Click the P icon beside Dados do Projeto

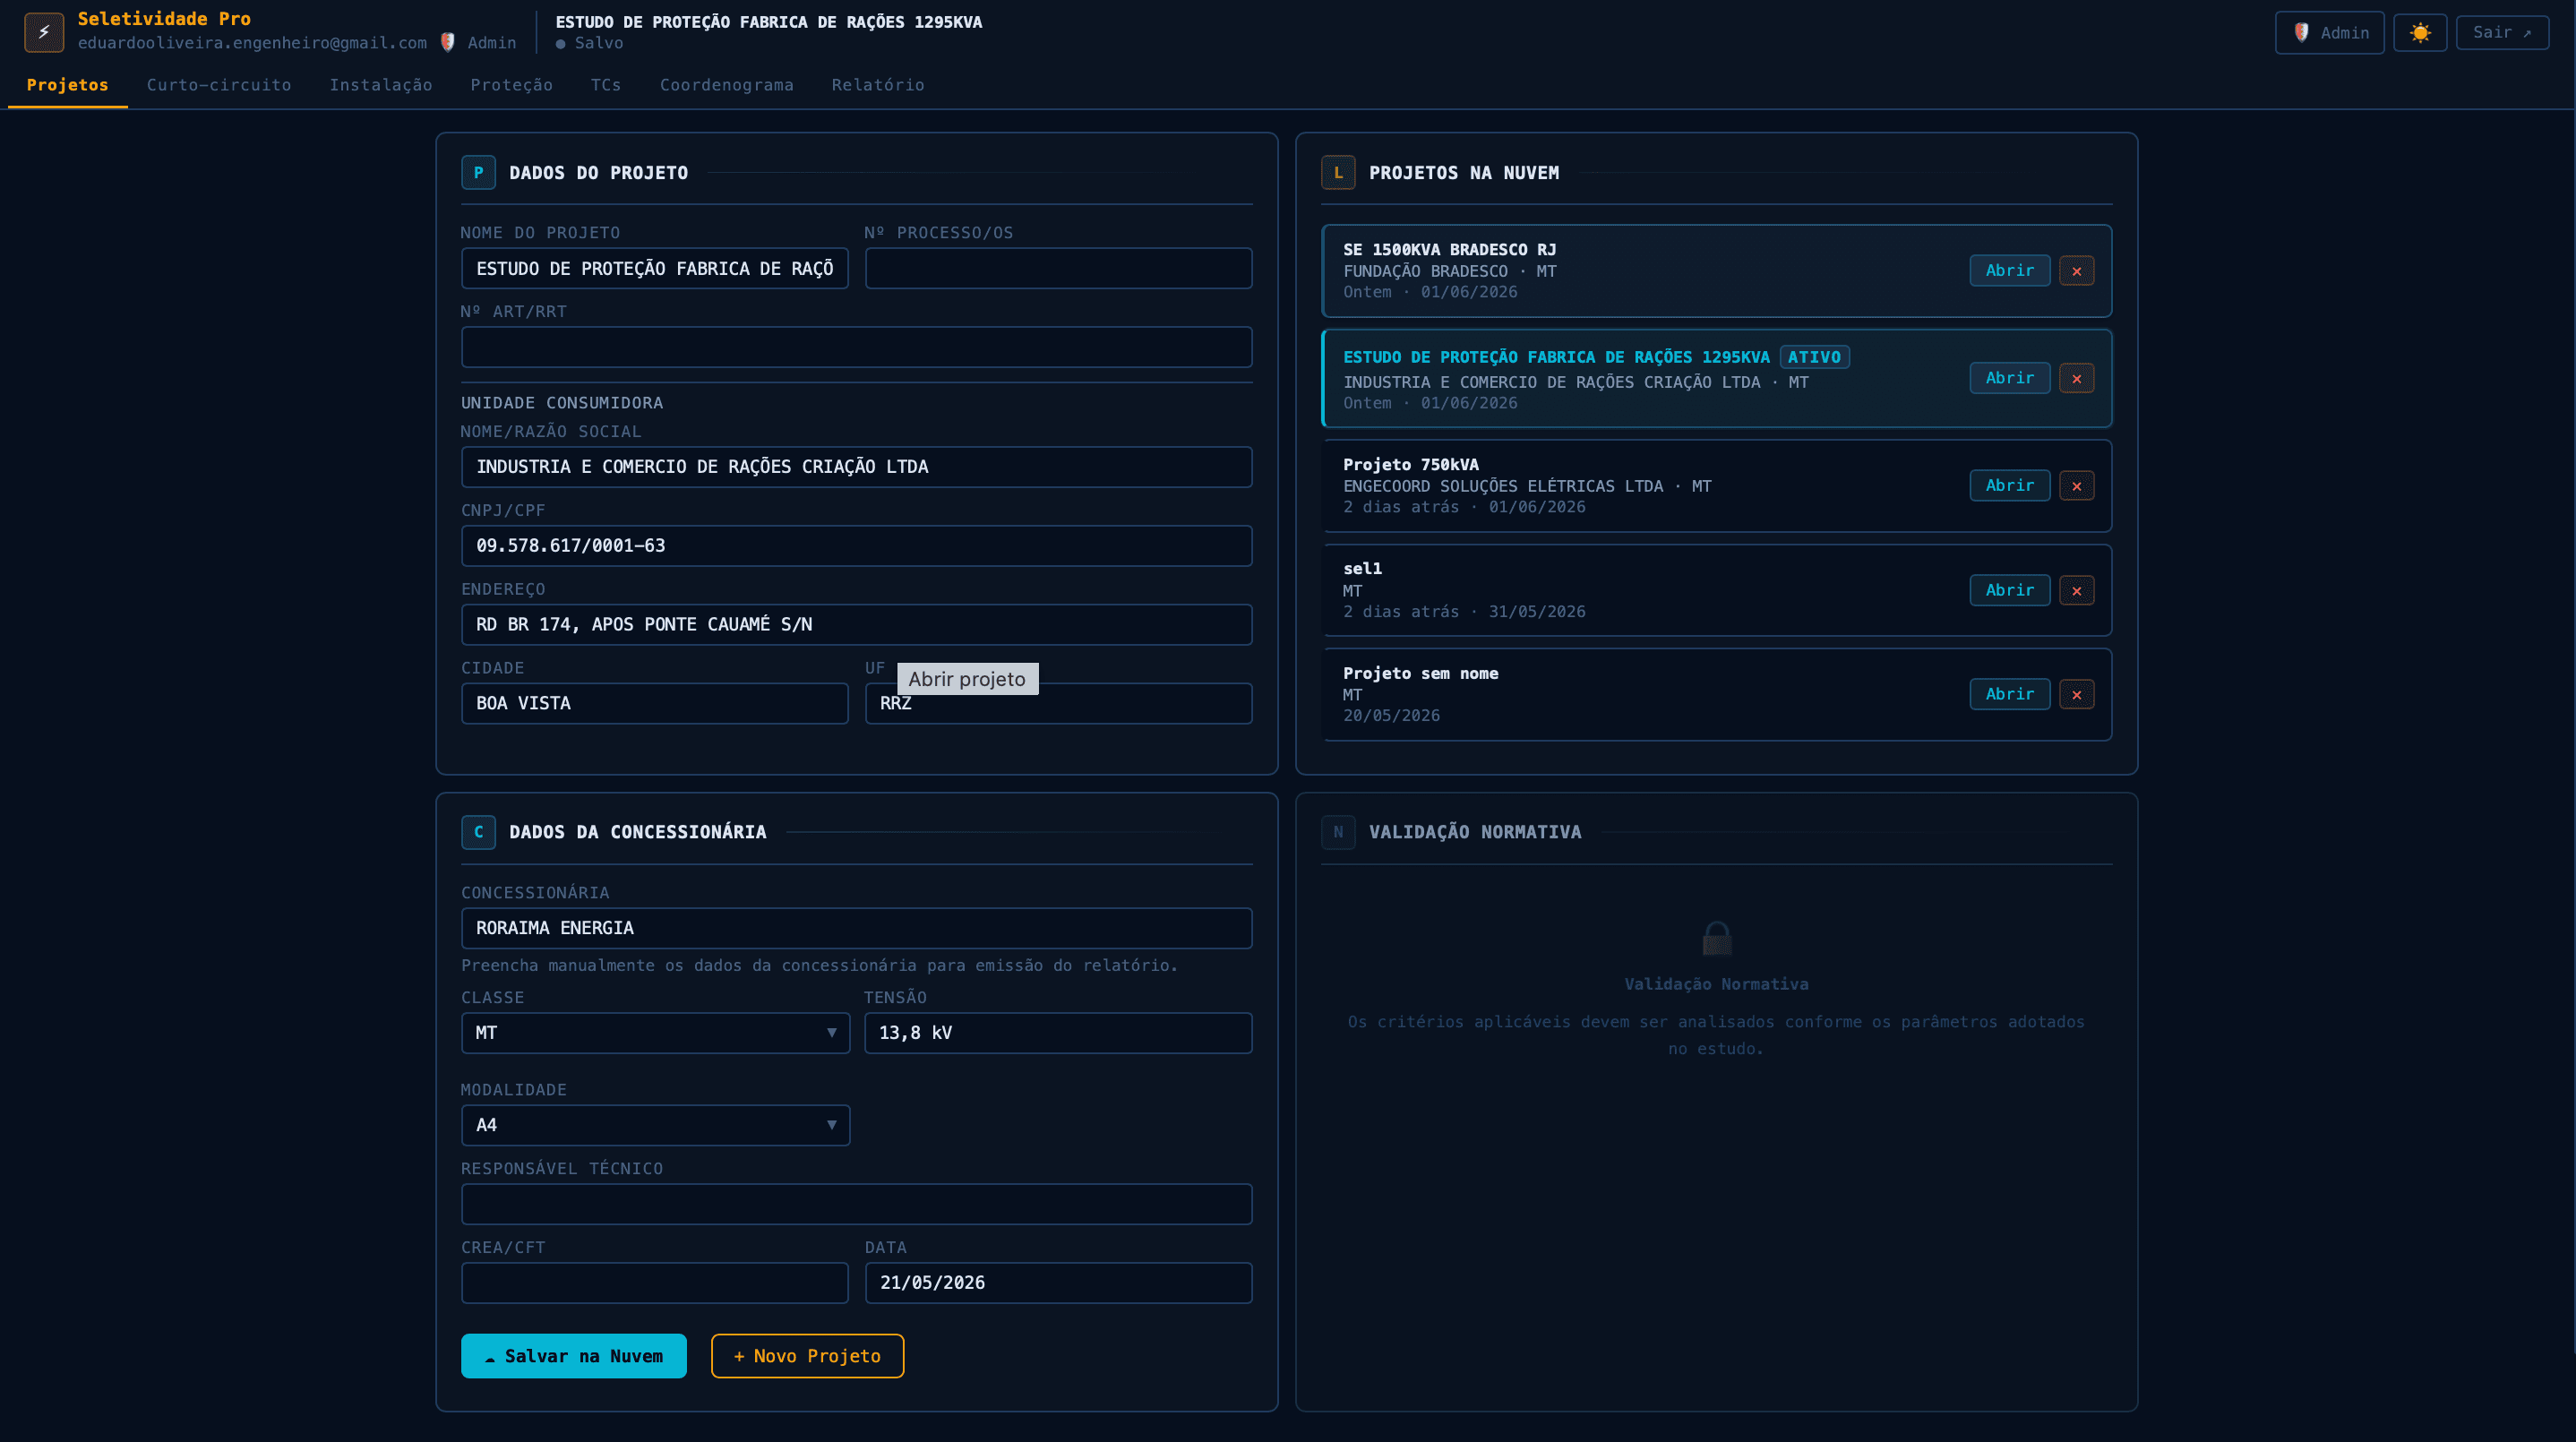pos(478,173)
